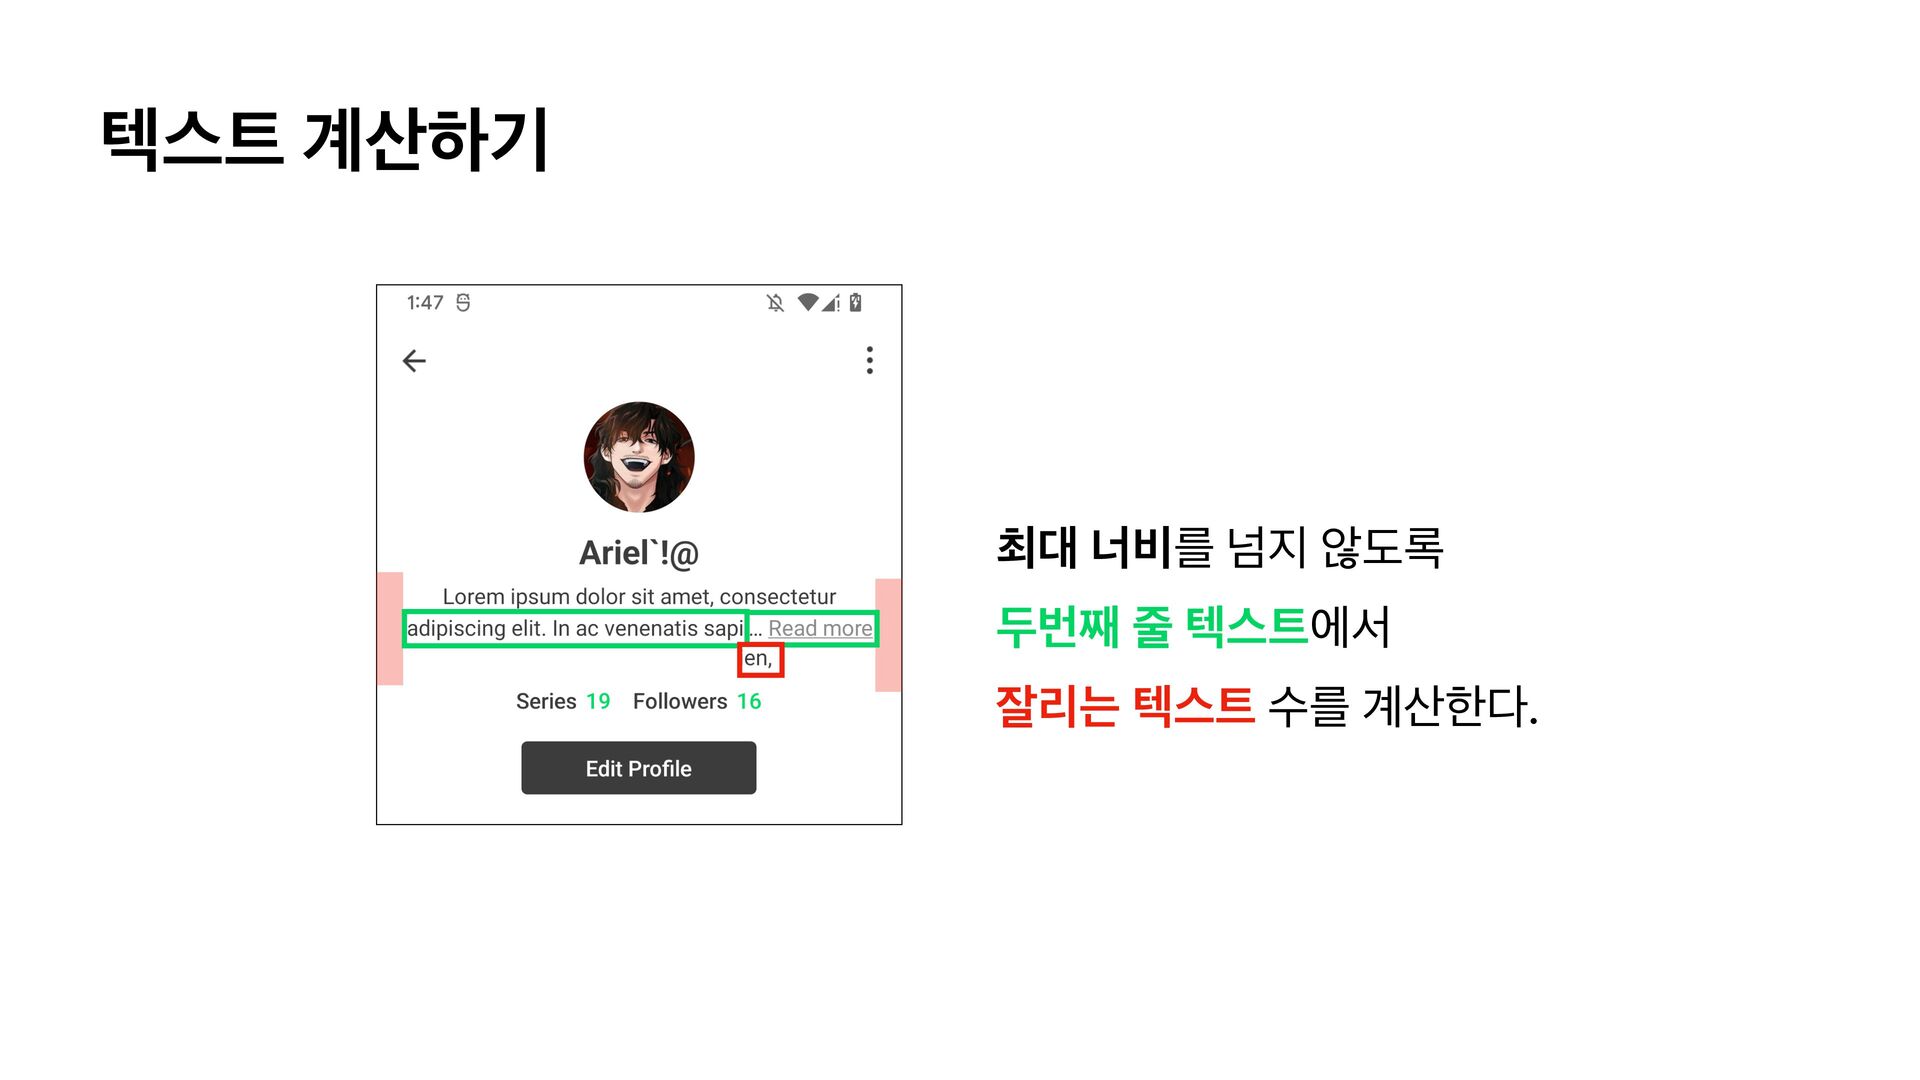
Task: Tap the cellular signal icon
Action: tap(831, 303)
